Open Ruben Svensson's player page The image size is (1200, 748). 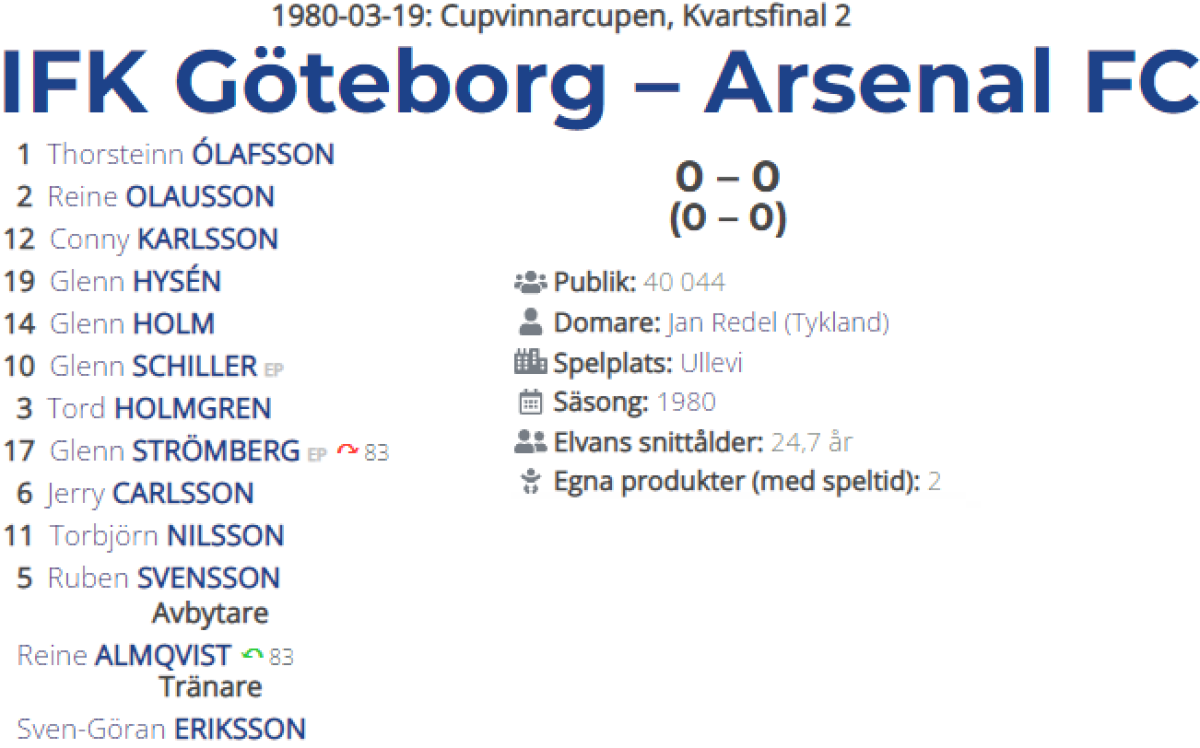coord(163,578)
